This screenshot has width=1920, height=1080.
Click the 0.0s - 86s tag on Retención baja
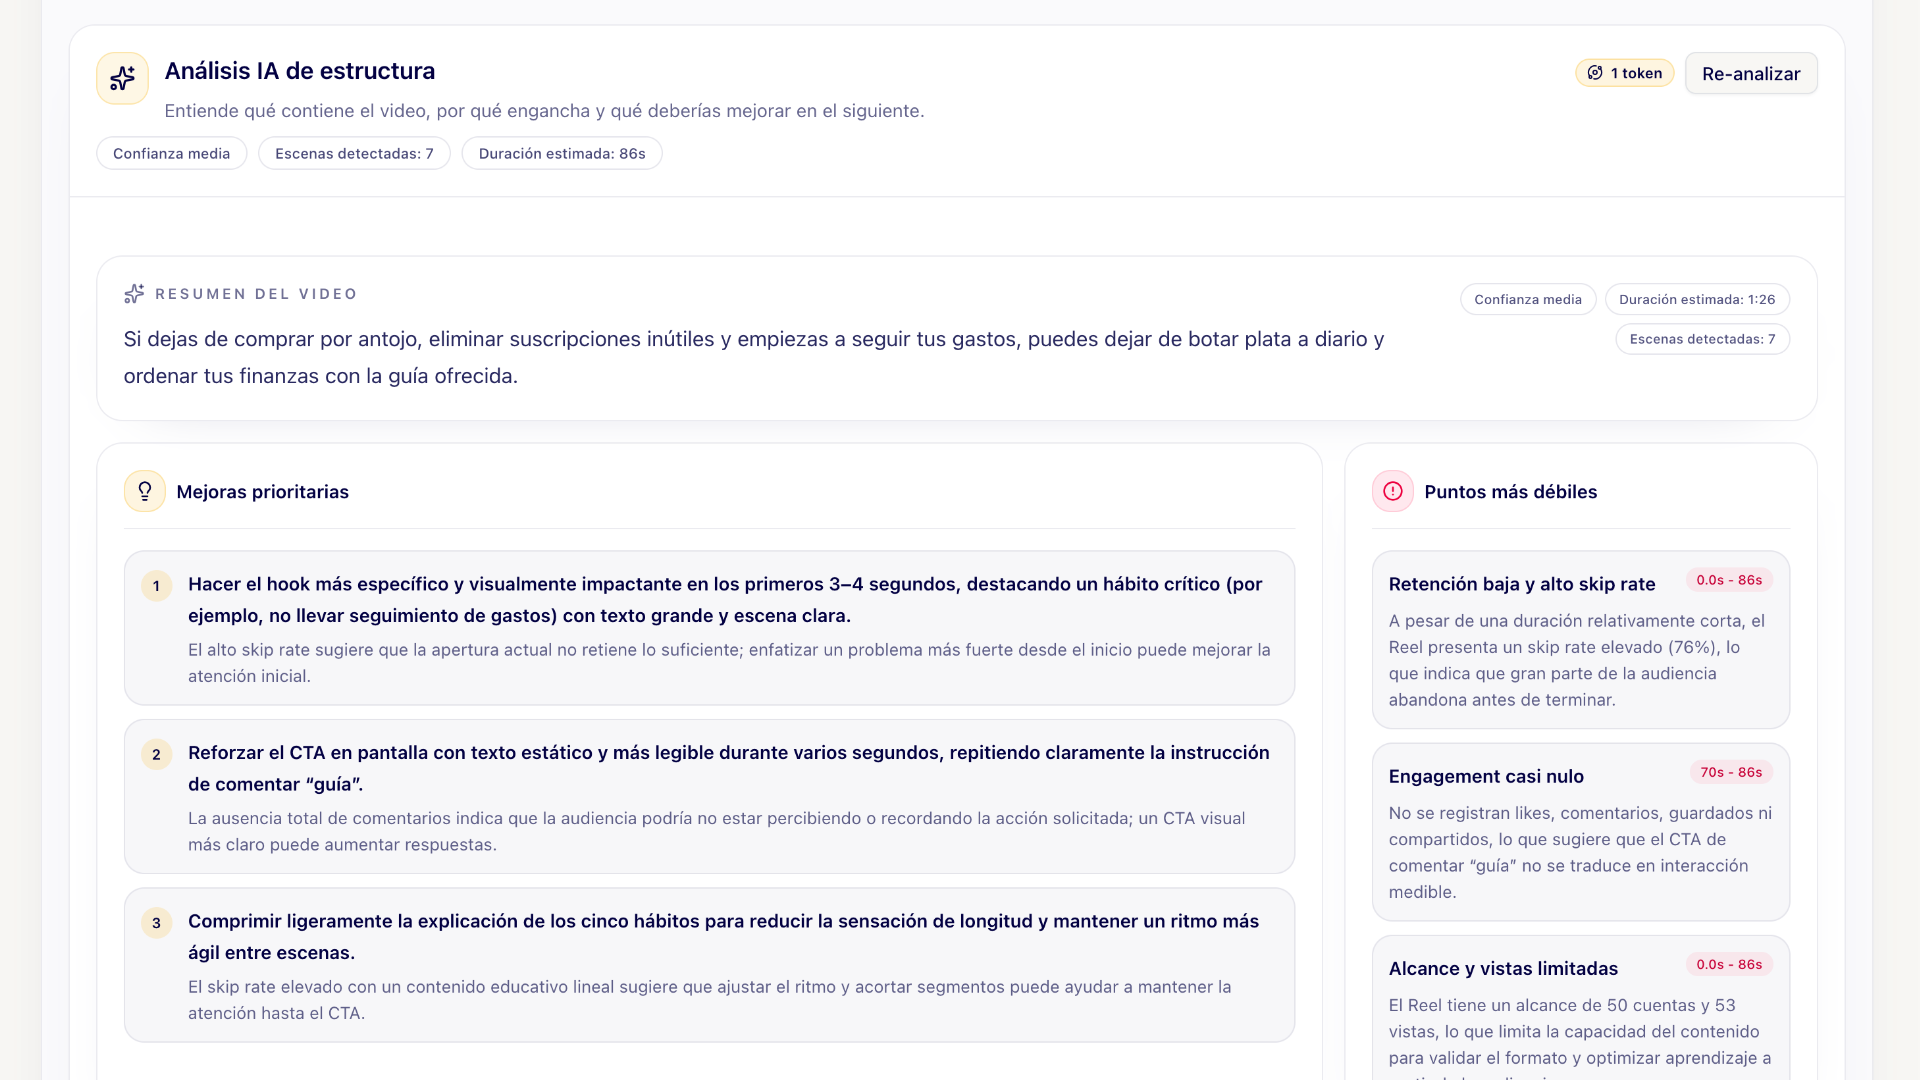pyautogui.click(x=1729, y=580)
